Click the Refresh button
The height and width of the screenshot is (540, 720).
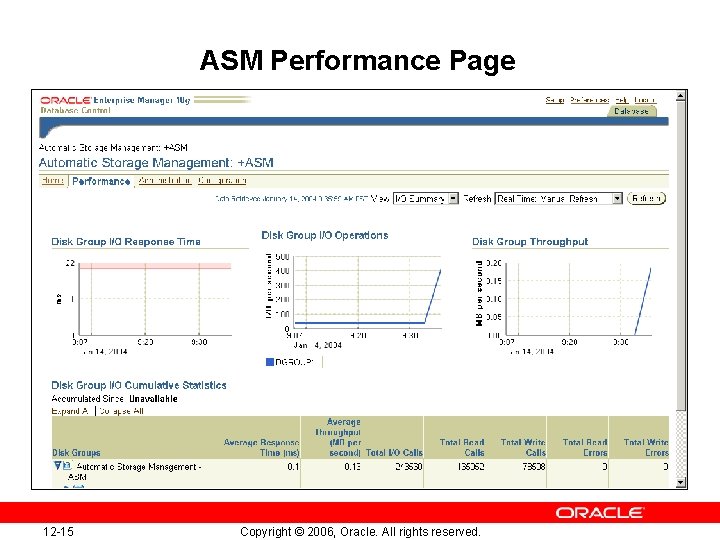(x=647, y=198)
